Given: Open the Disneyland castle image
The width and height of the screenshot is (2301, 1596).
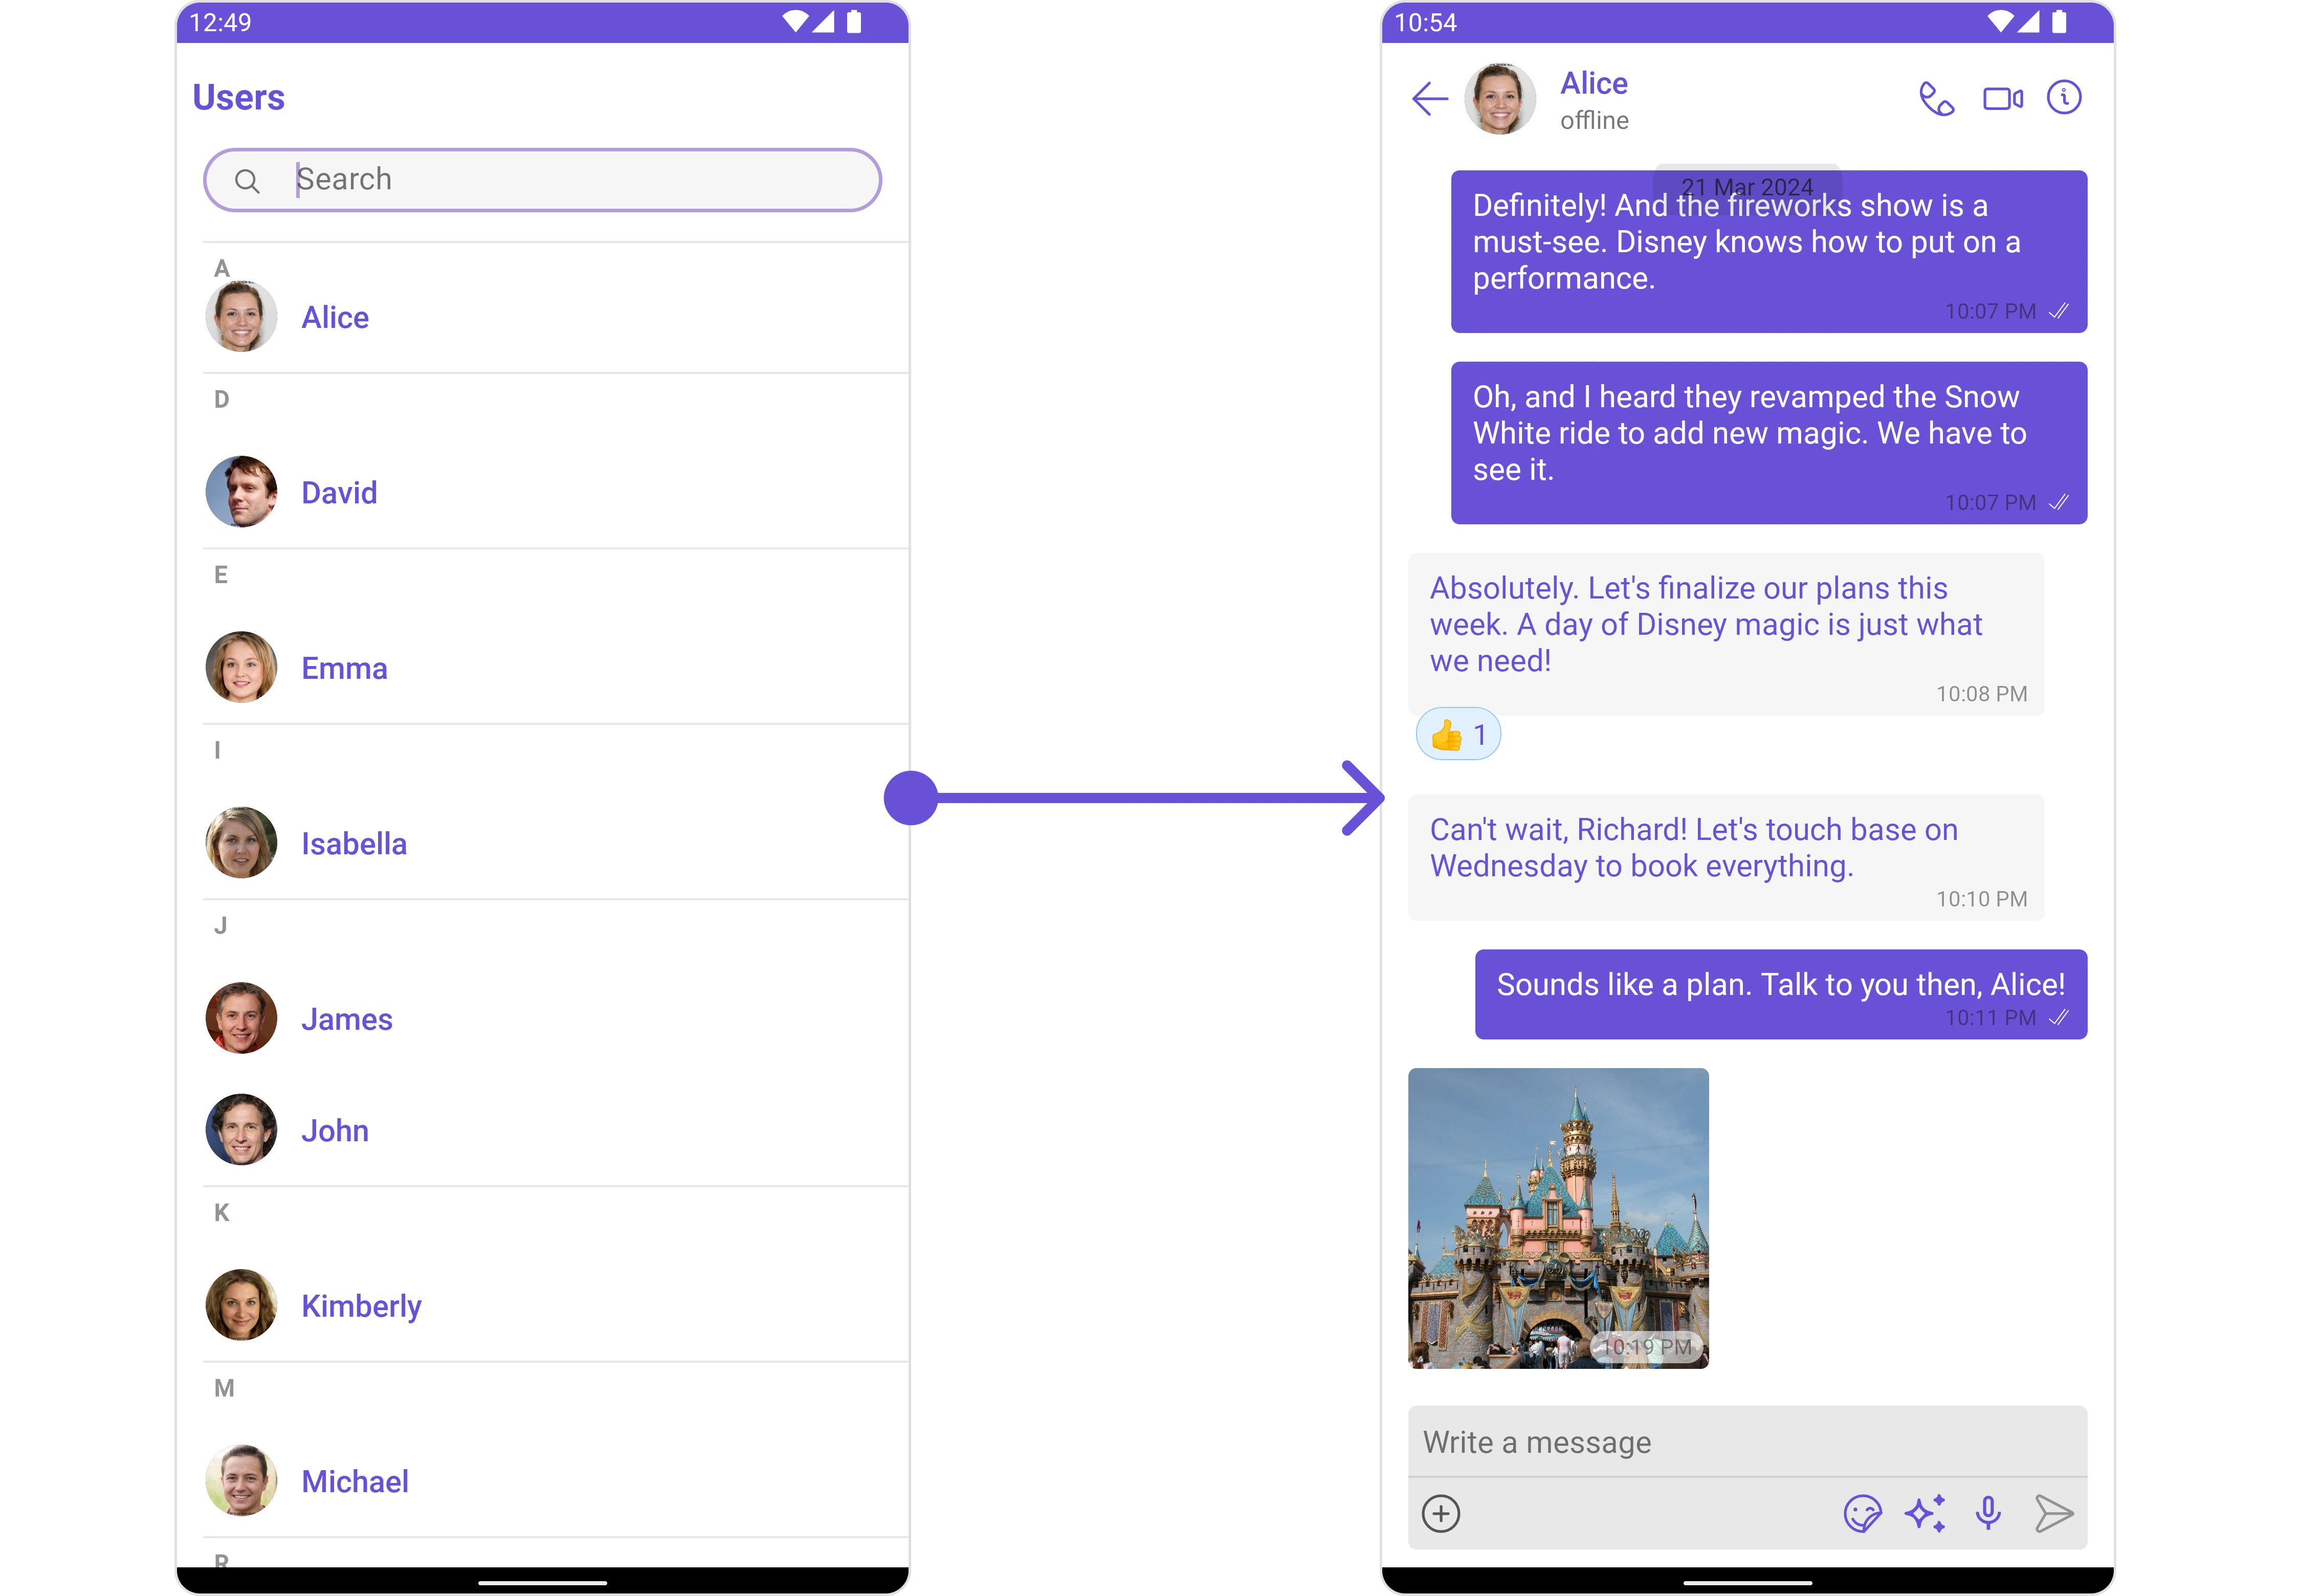Looking at the screenshot, I should (1558, 1218).
